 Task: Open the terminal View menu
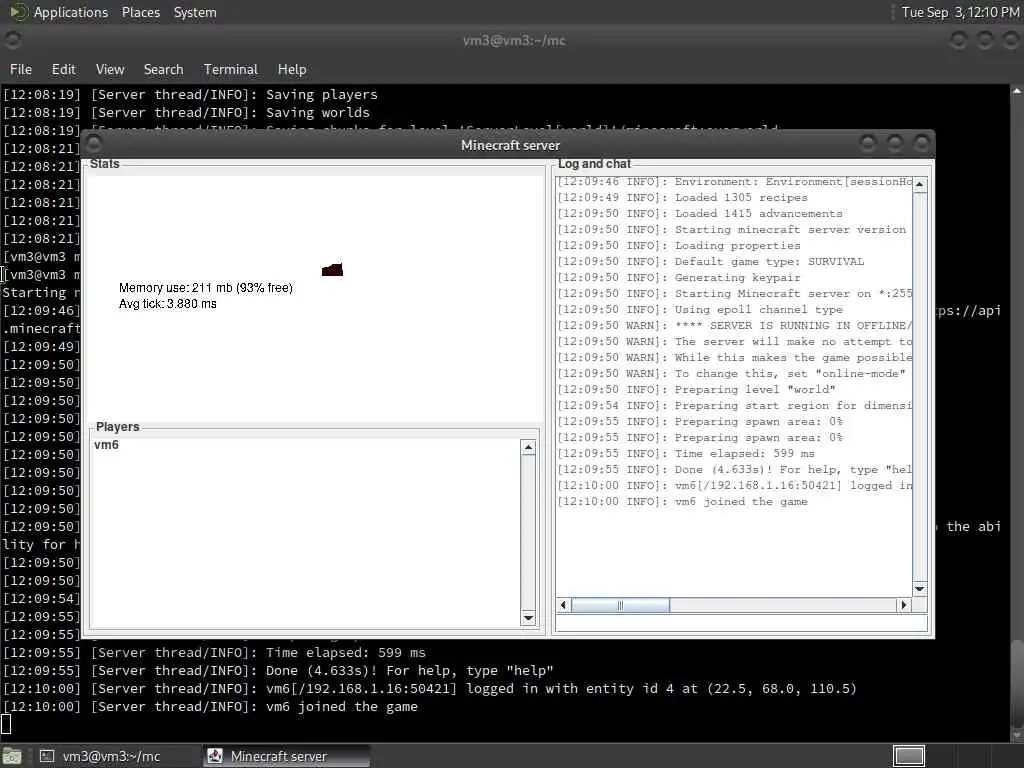(x=110, y=69)
